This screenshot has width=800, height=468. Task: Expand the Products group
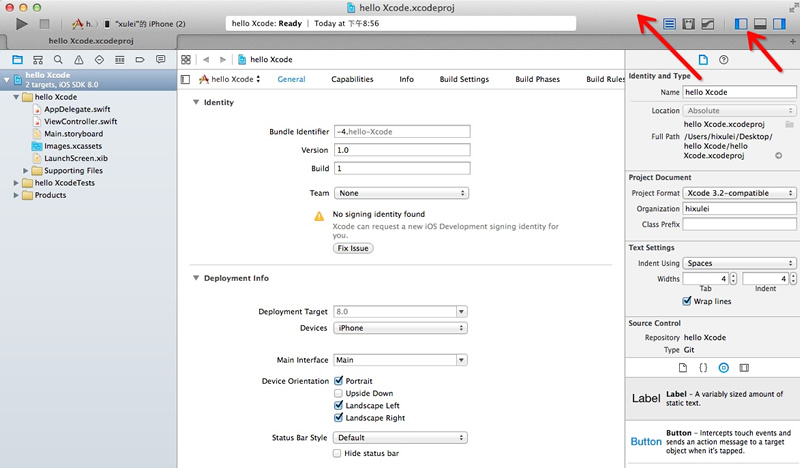16,195
